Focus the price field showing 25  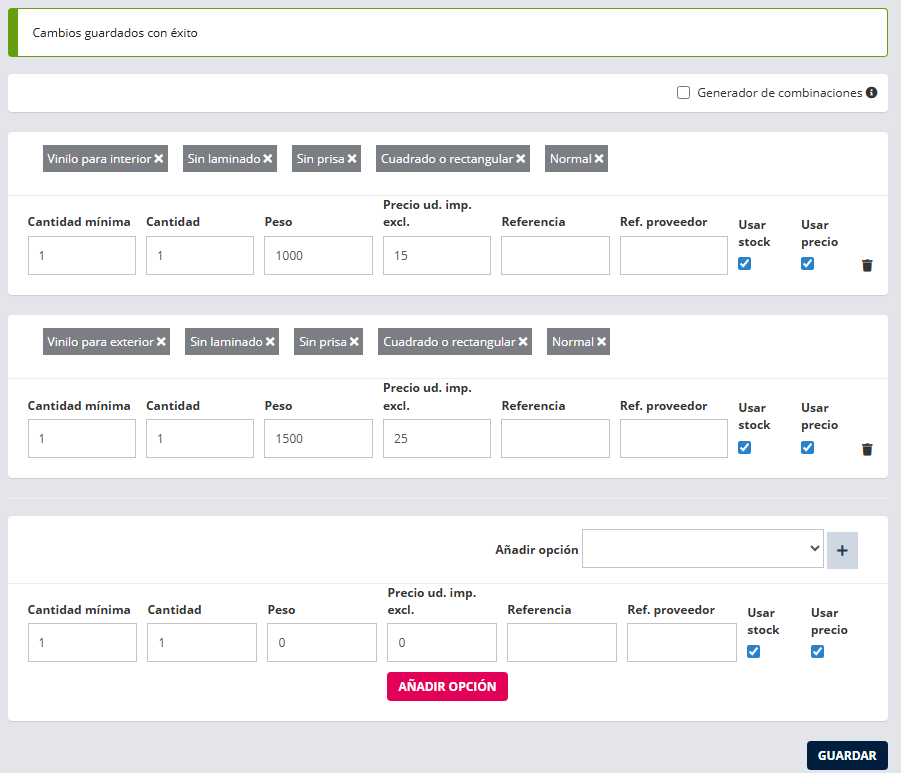[x=436, y=439]
